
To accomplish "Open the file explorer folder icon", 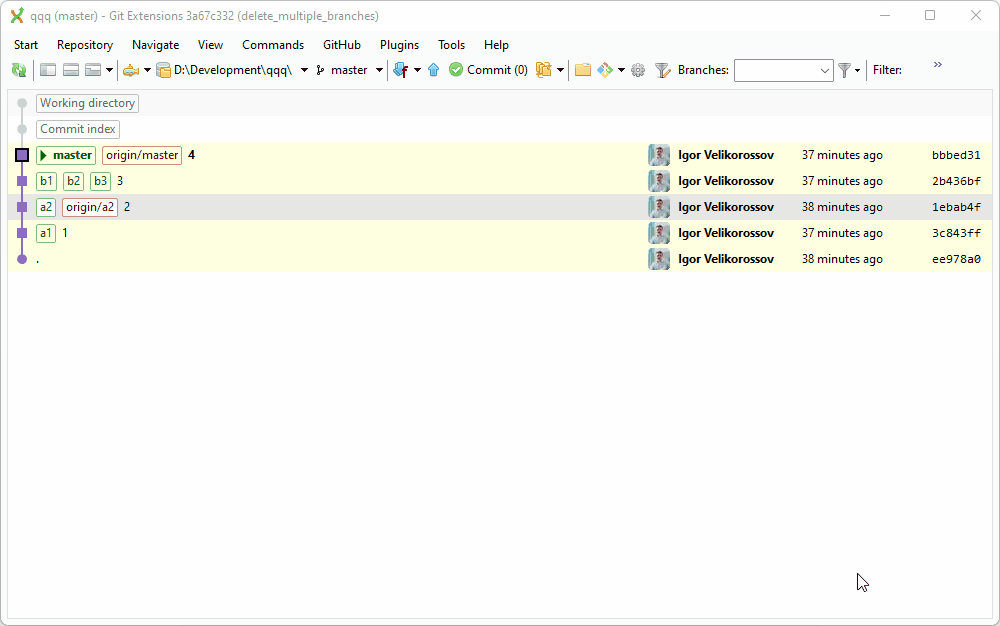I will (x=583, y=70).
